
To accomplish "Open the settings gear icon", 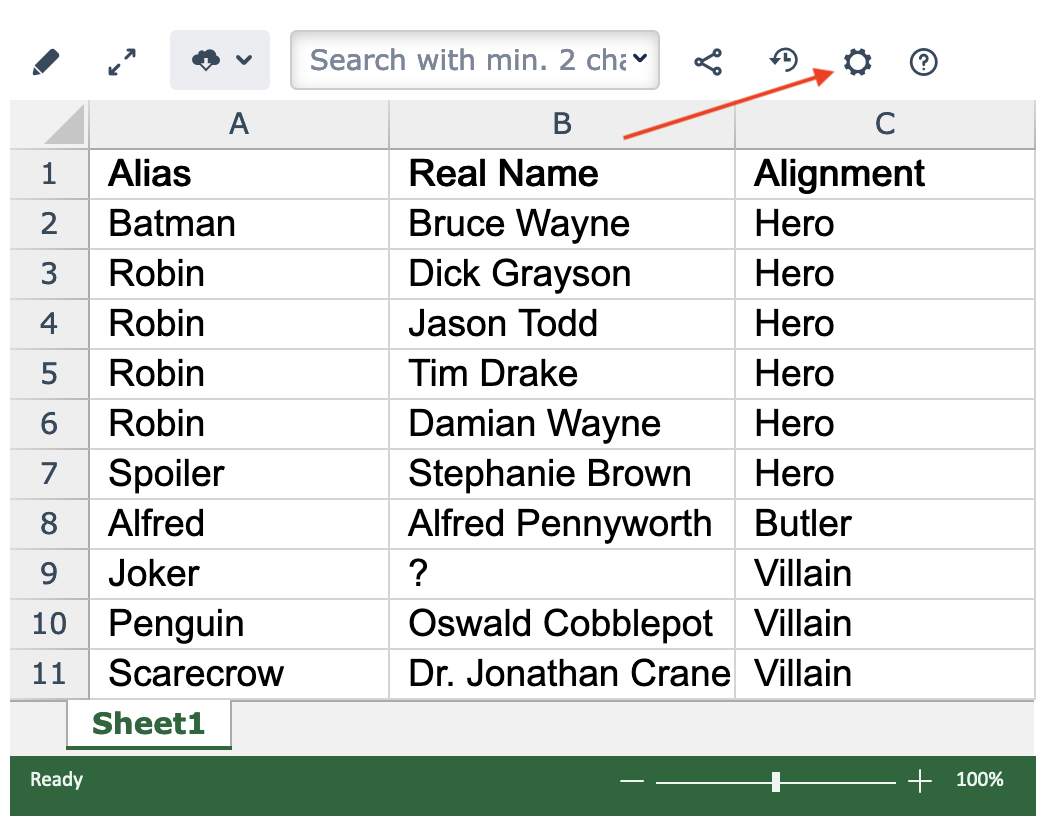I will click(x=857, y=62).
